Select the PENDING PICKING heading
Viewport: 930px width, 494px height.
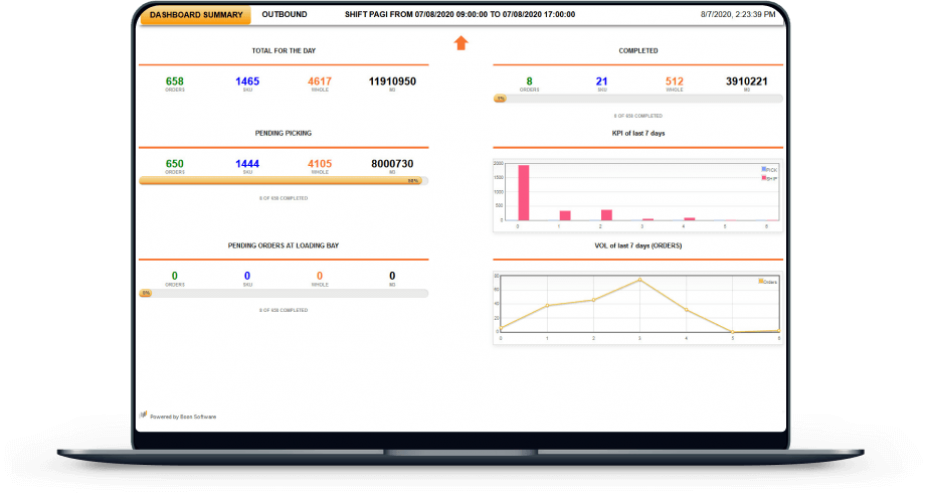coord(284,133)
